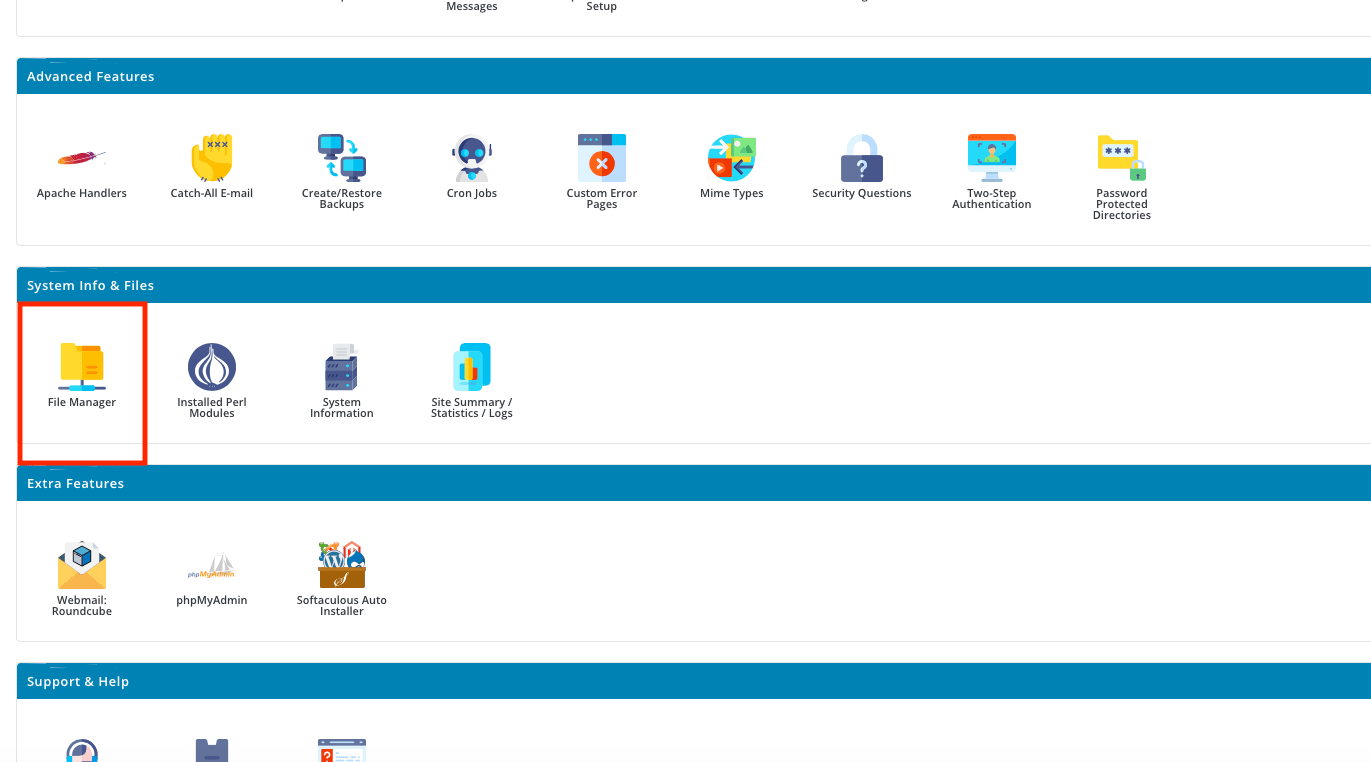The height and width of the screenshot is (762, 1371).
Task: Click the File Manager label link
Action: pos(81,401)
